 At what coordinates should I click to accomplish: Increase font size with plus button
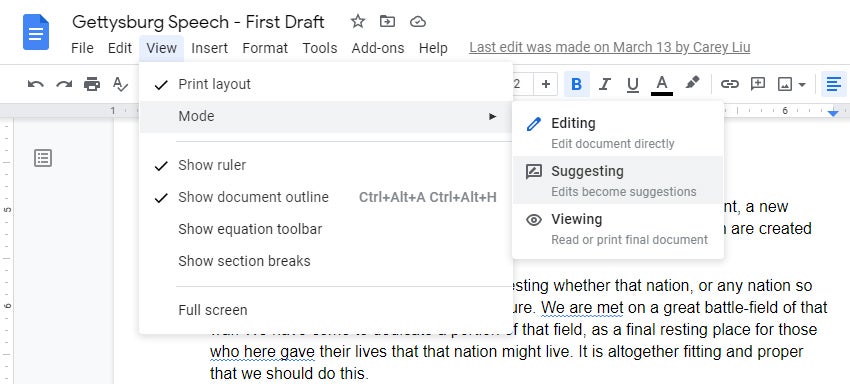click(546, 84)
